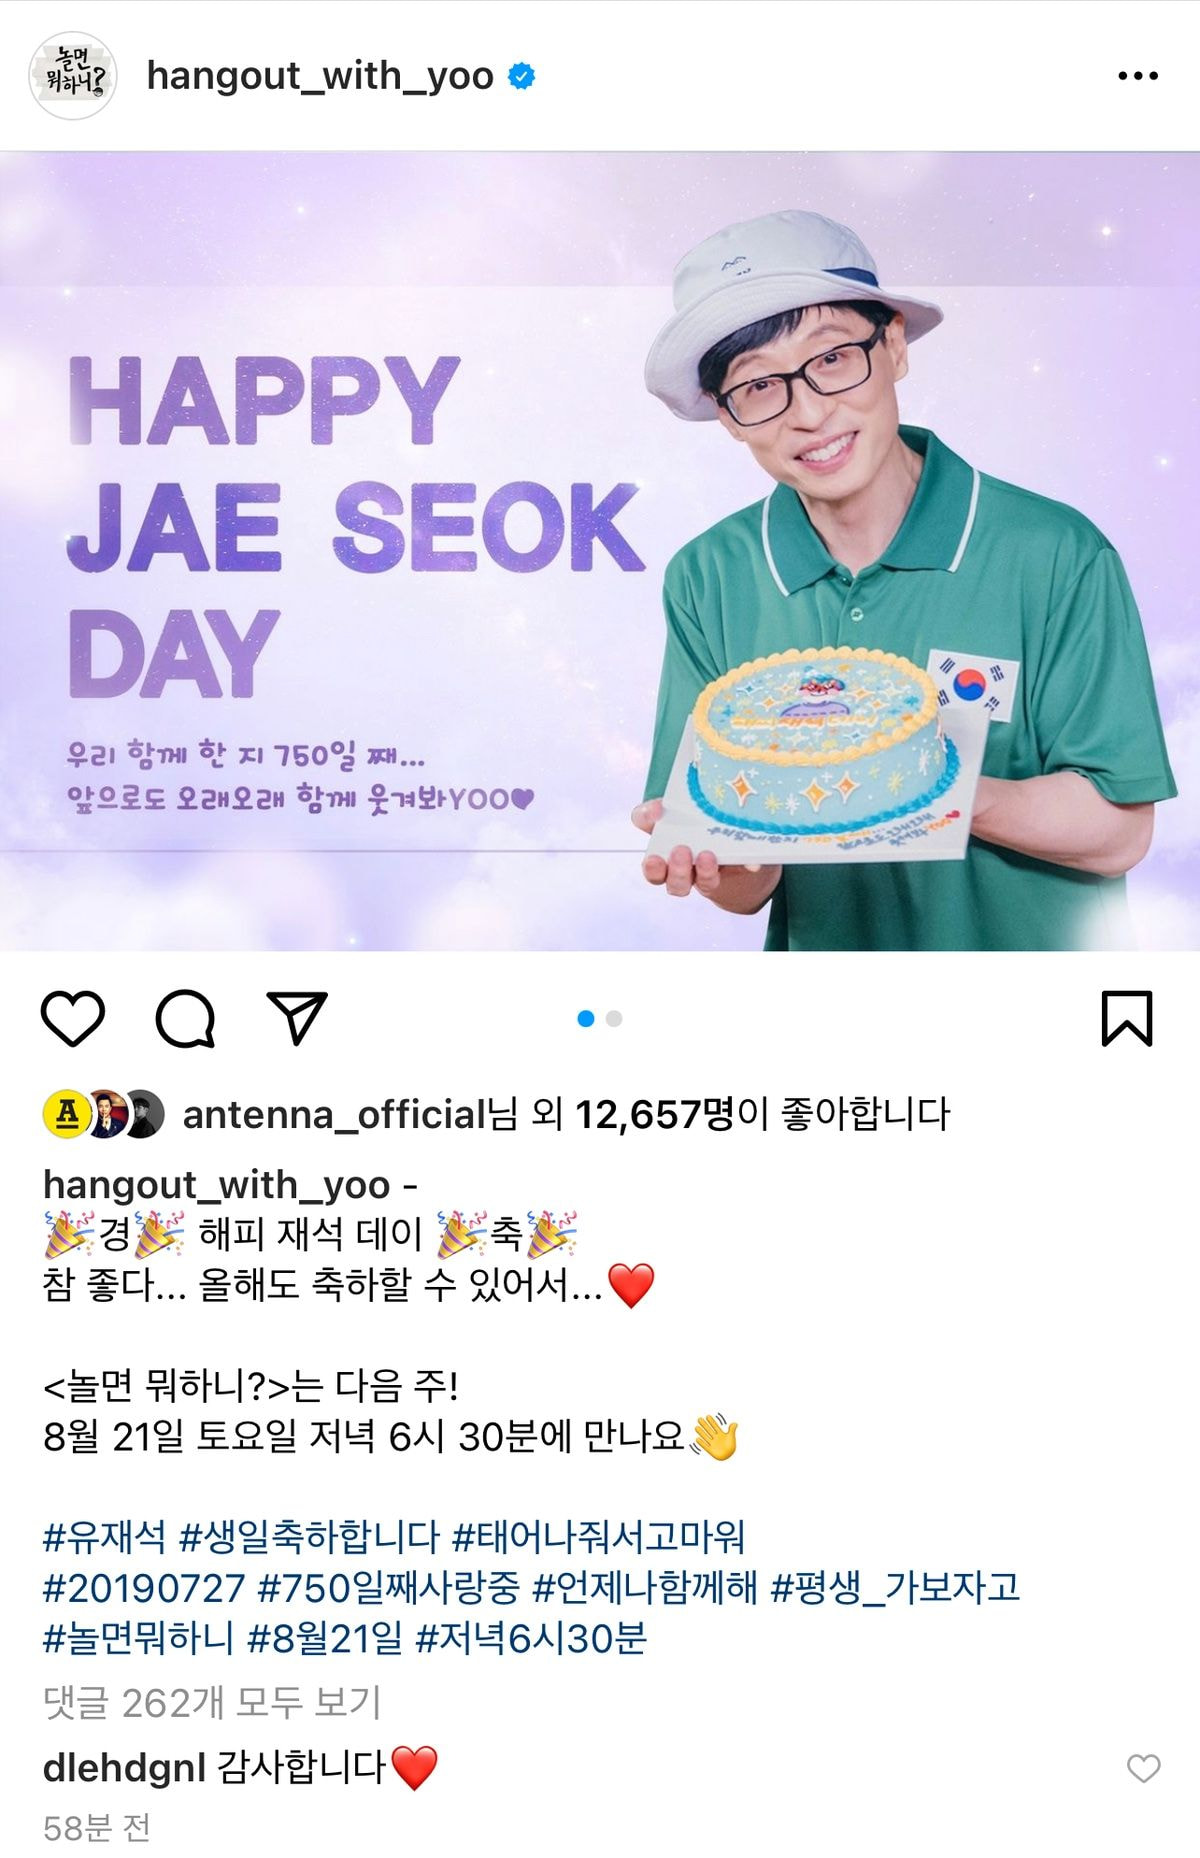The image size is (1200, 1858).
Task: Open hashtag #유재석
Action: 104,1536
